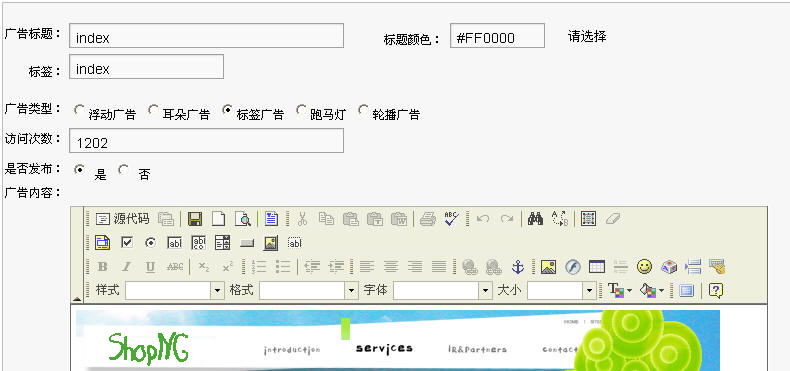This screenshot has width=790, height=371.
Task: Insert a special character icon
Action: [x=669, y=267]
